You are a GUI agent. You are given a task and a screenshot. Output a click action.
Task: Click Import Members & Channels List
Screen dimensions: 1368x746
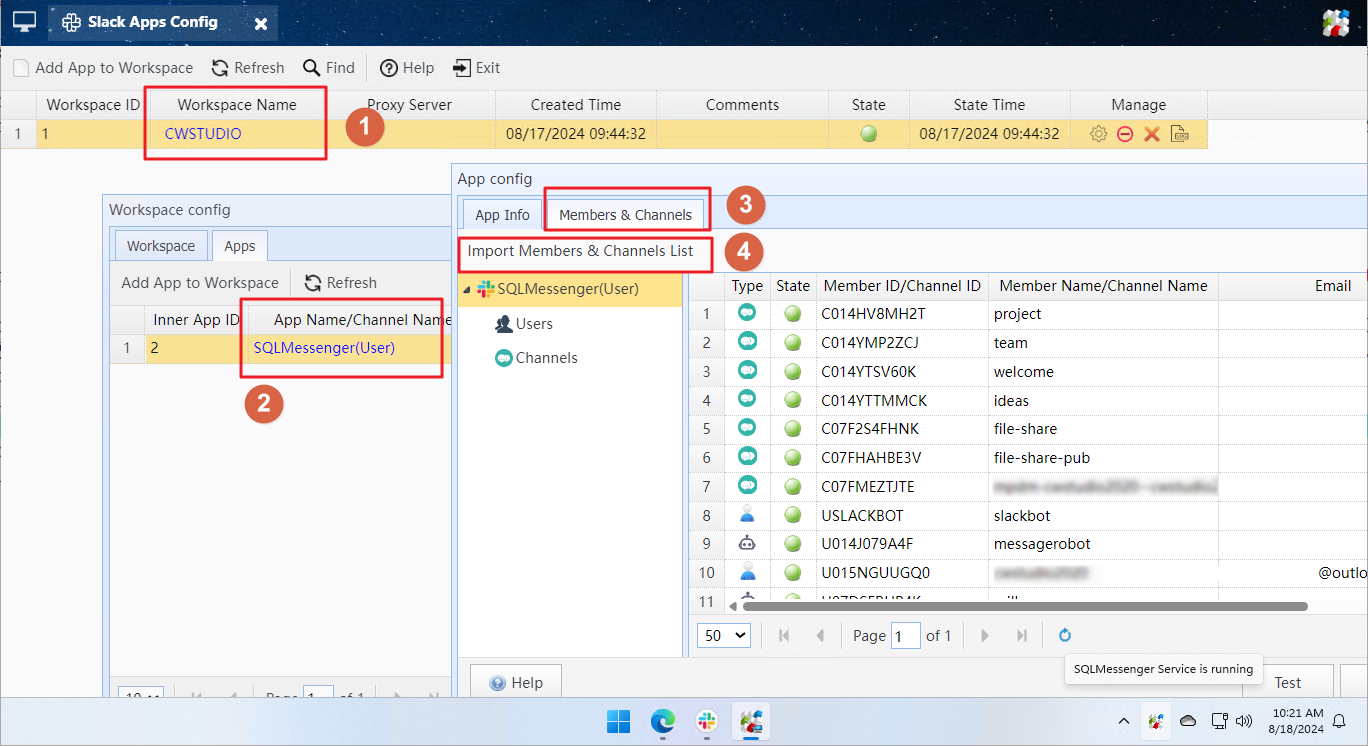pos(580,251)
